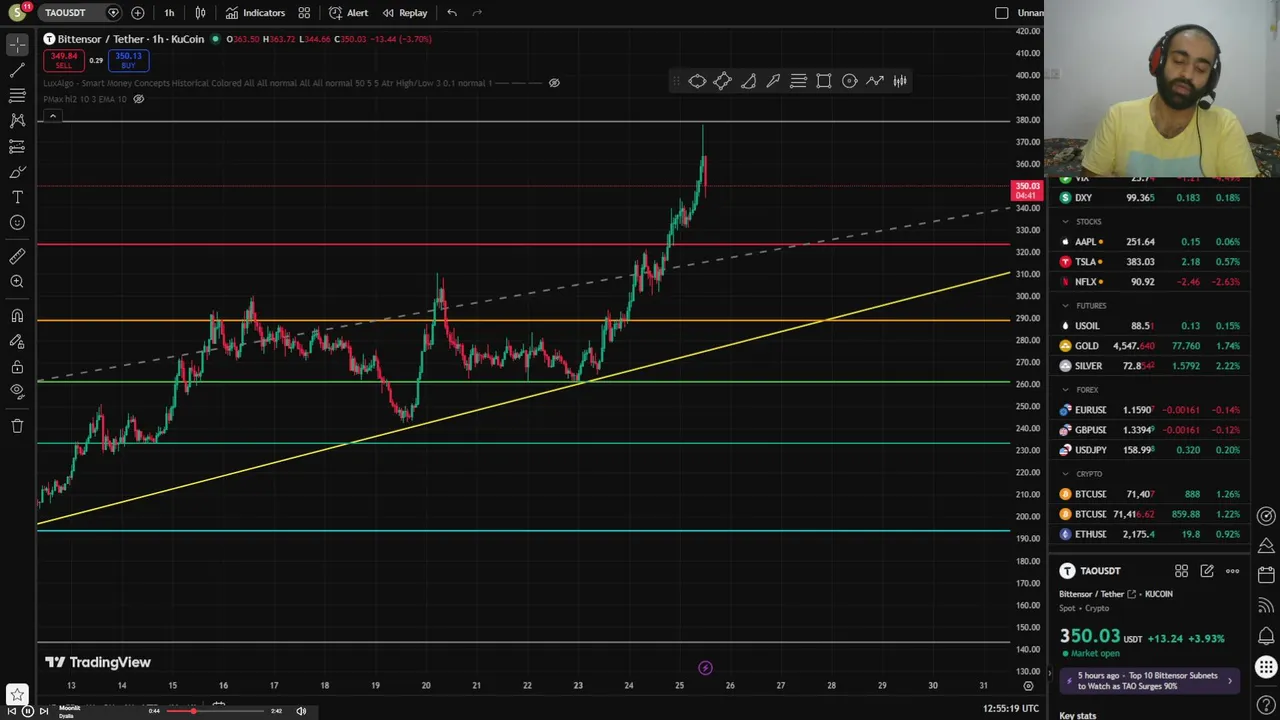Click the compare or add symbol plus

[137, 13]
